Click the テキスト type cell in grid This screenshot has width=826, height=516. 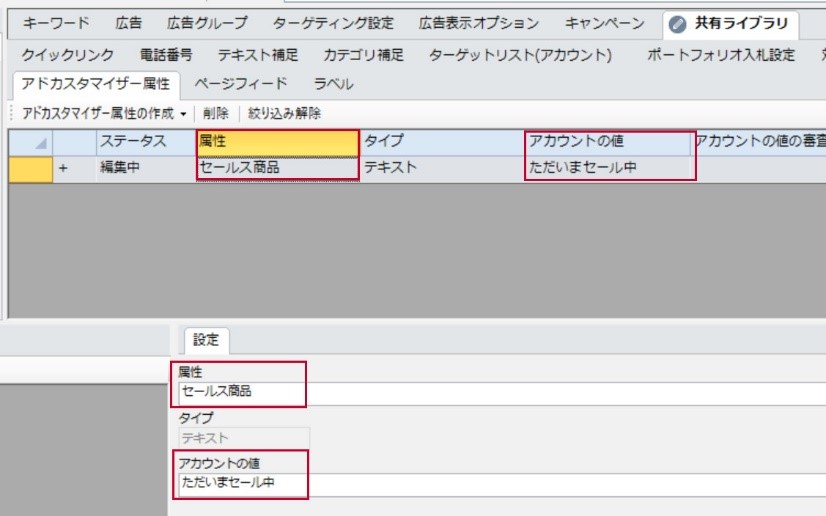[x=441, y=168]
